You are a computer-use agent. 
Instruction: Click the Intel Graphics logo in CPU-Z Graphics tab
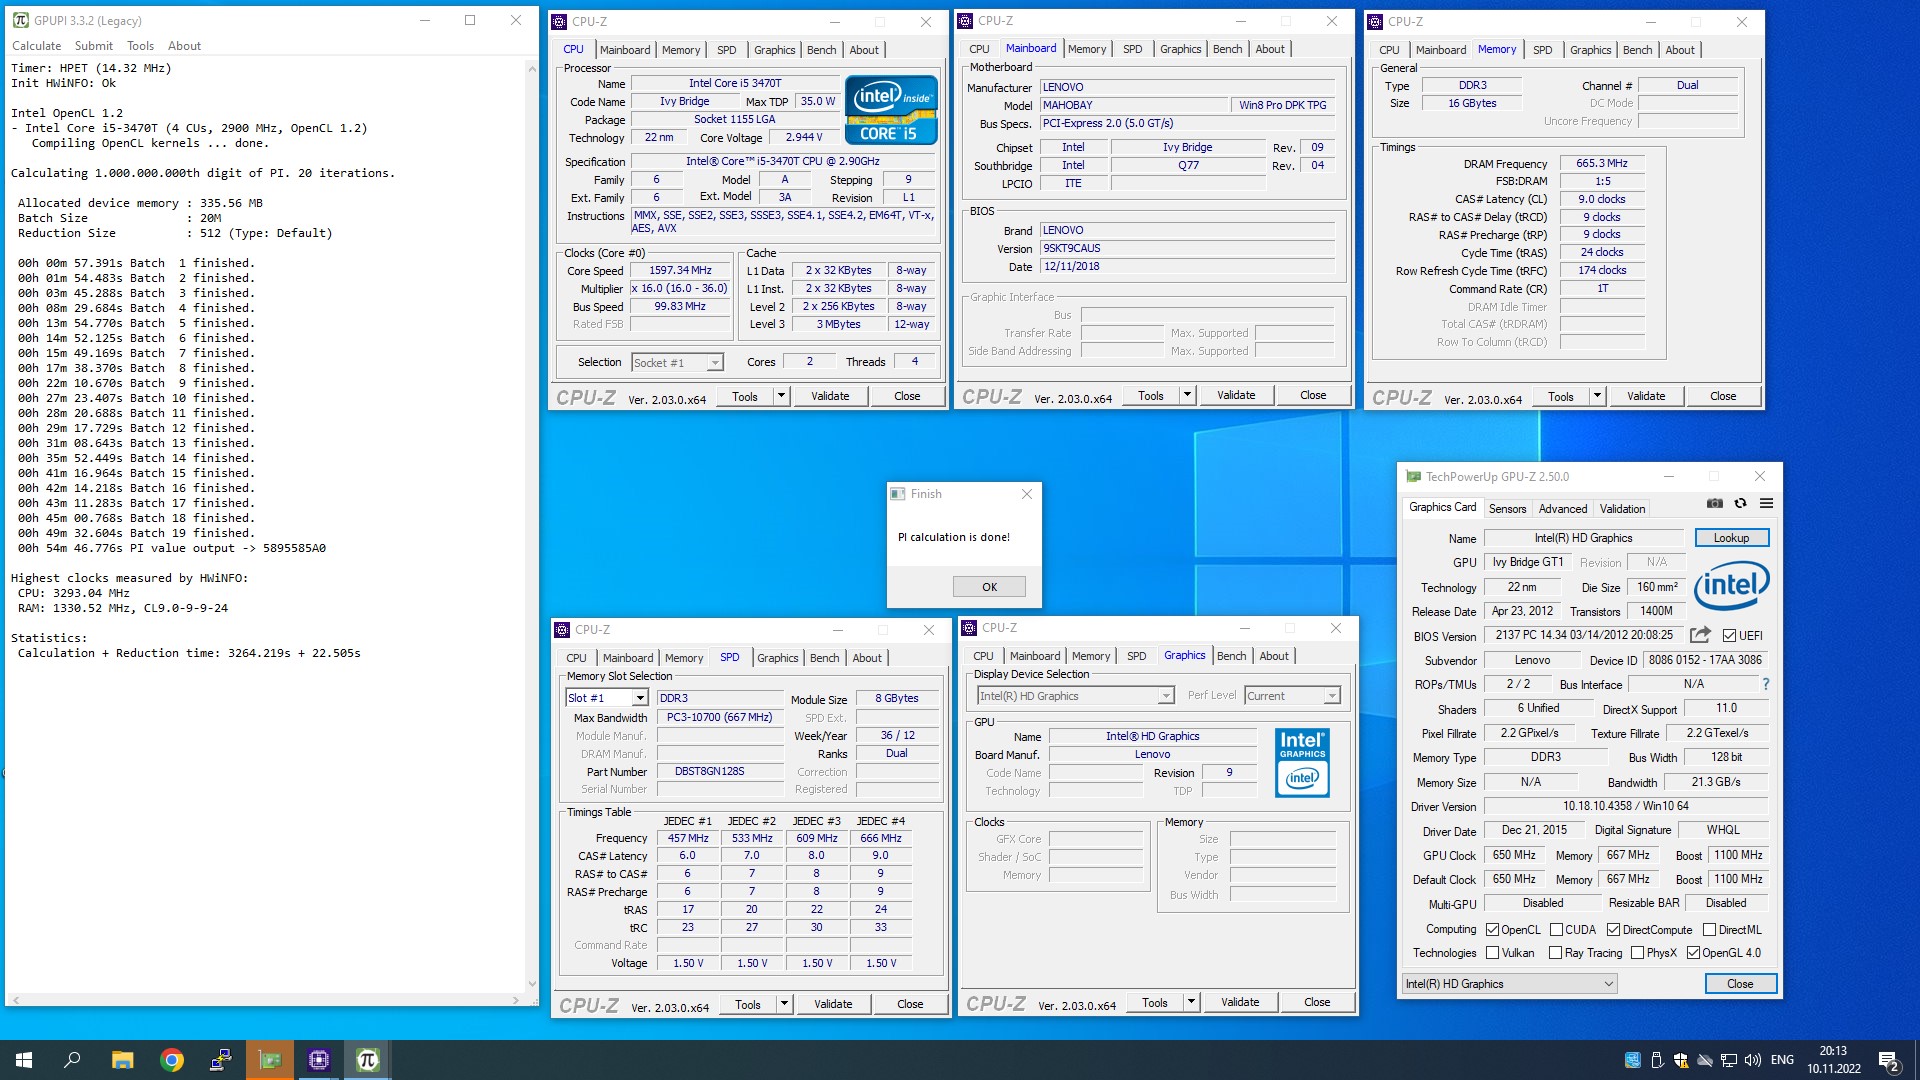[x=1302, y=762]
